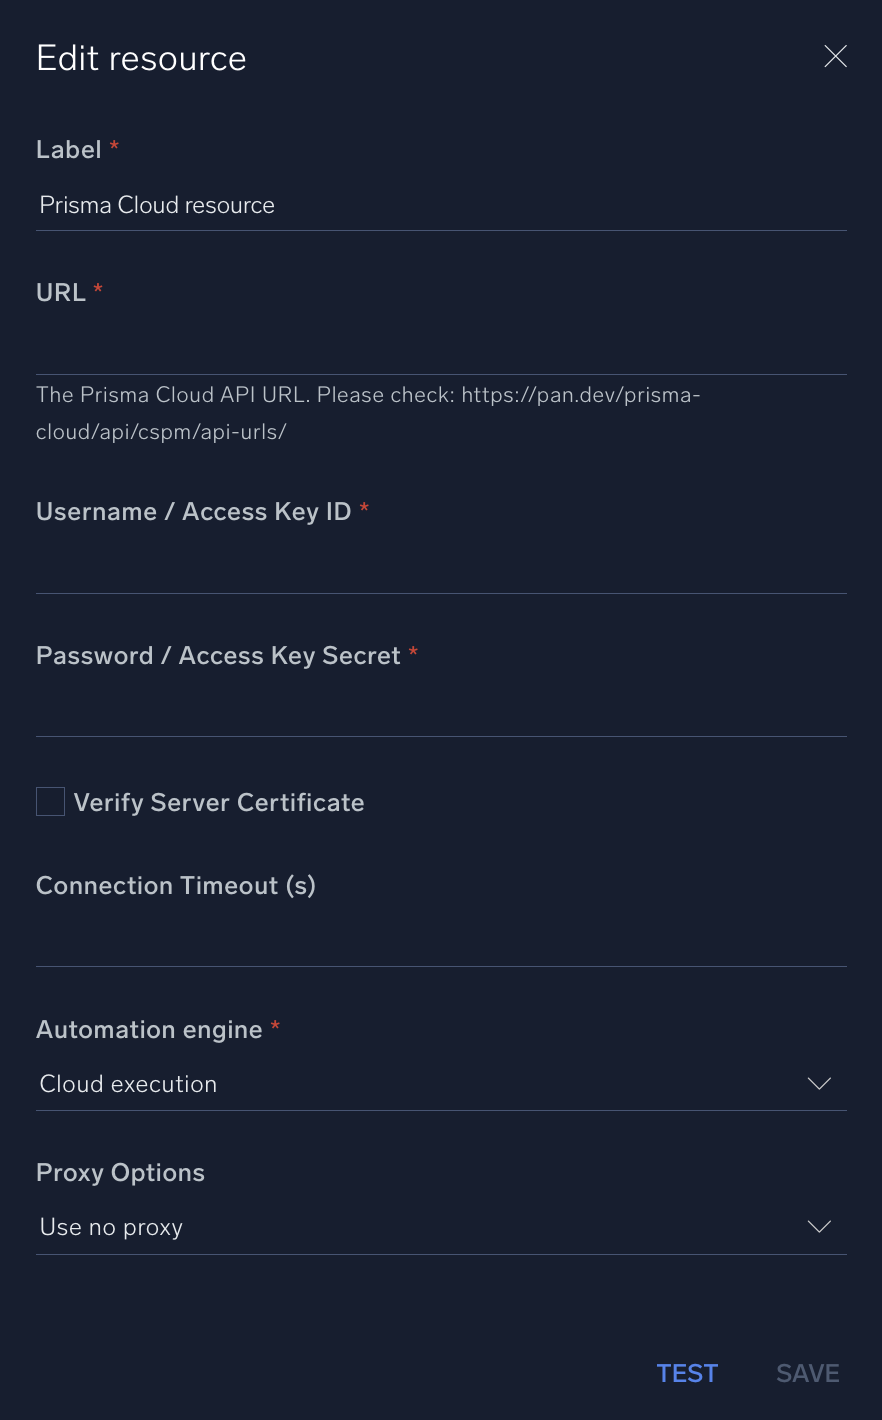This screenshot has width=882, height=1420.
Task: Close the Edit resource dialog
Action: 835,56
